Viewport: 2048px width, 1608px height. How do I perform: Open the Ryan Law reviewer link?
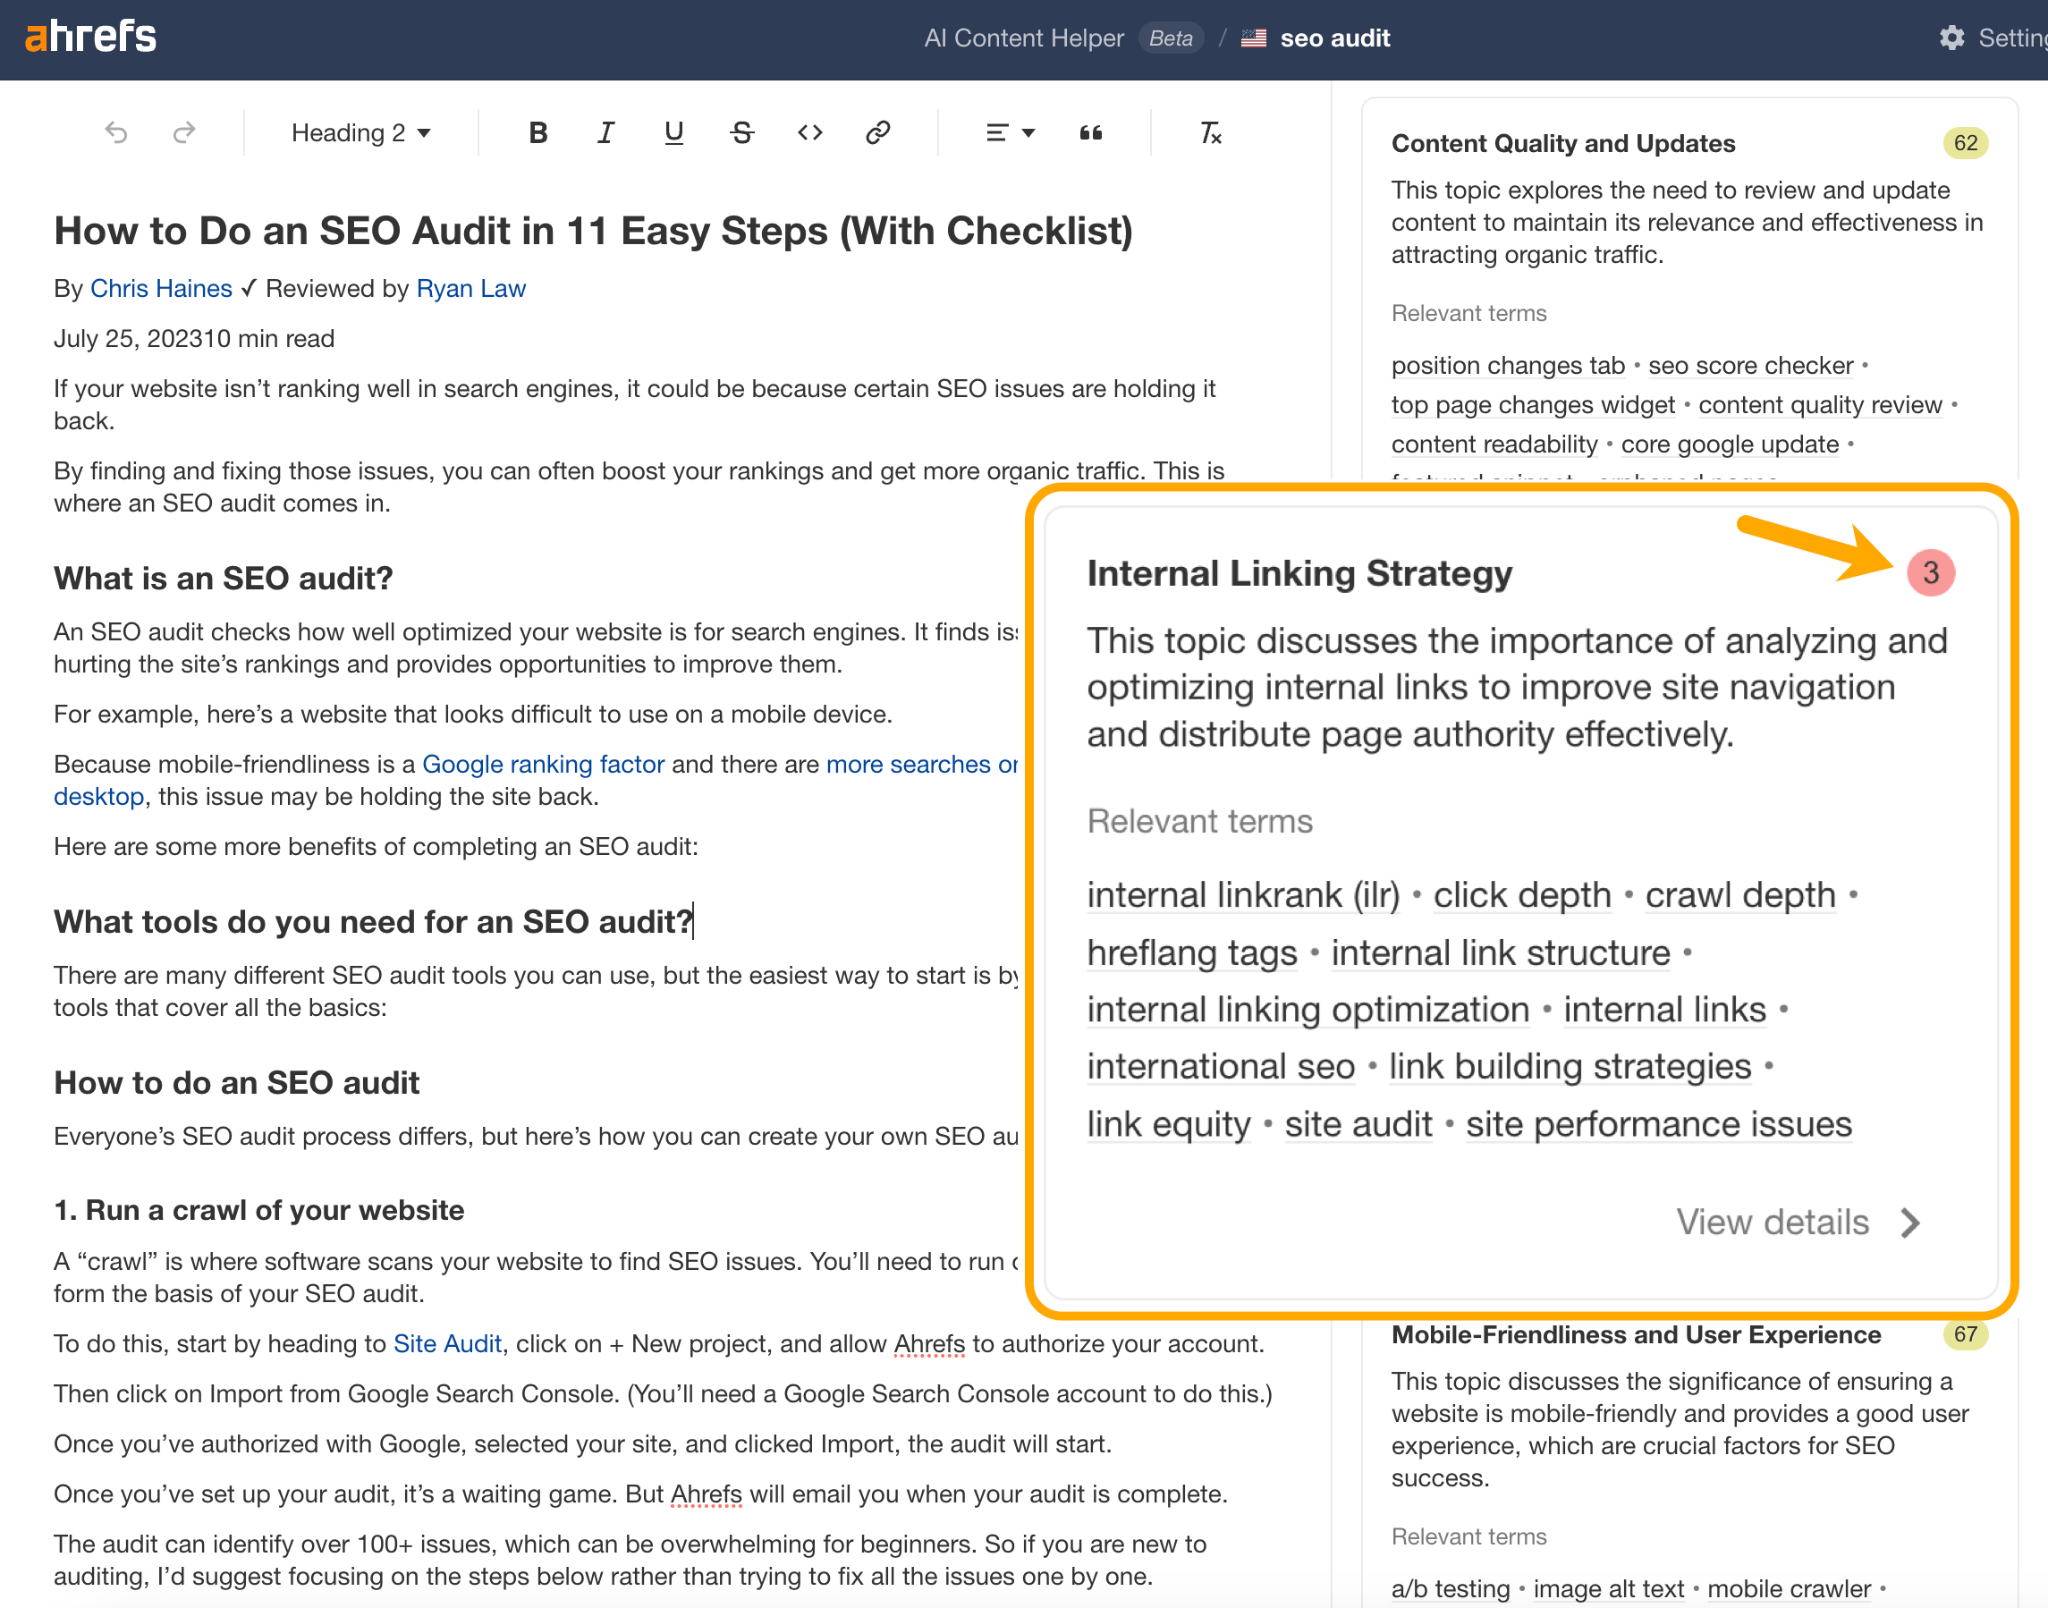coord(471,288)
